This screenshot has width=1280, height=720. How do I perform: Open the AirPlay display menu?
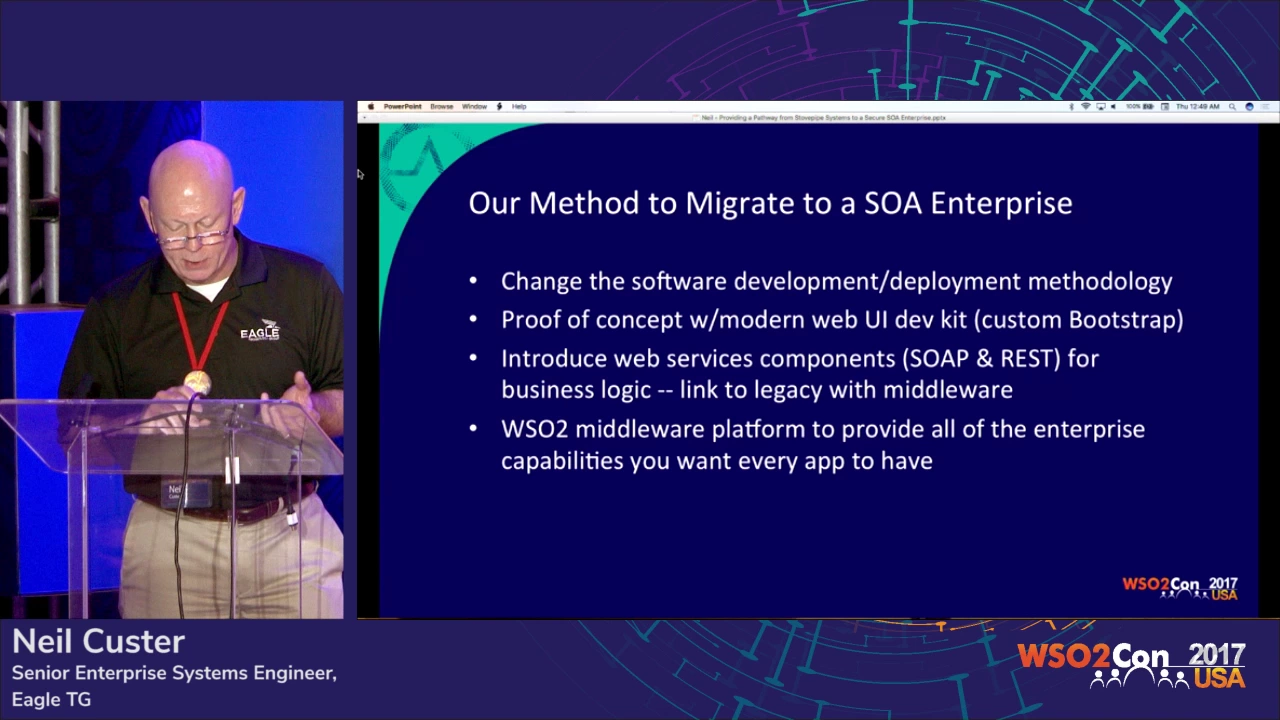tap(1101, 106)
